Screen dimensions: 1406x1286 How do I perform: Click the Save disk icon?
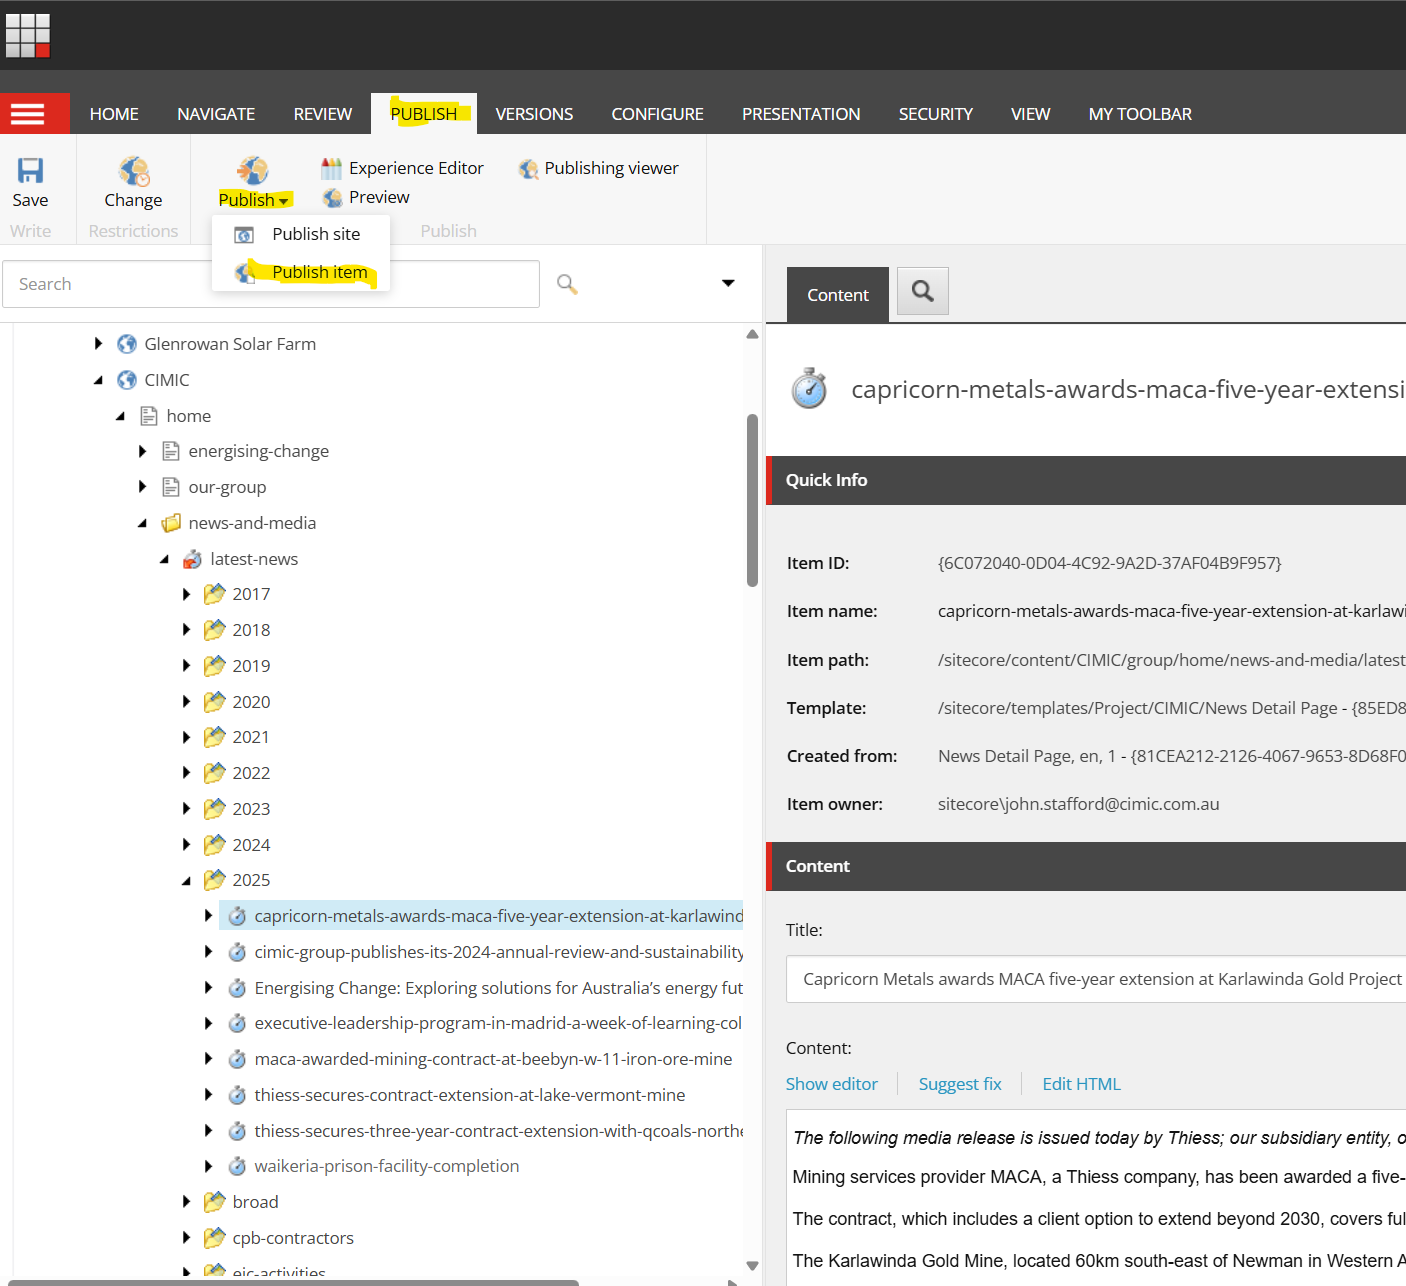(x=30, y=171)
